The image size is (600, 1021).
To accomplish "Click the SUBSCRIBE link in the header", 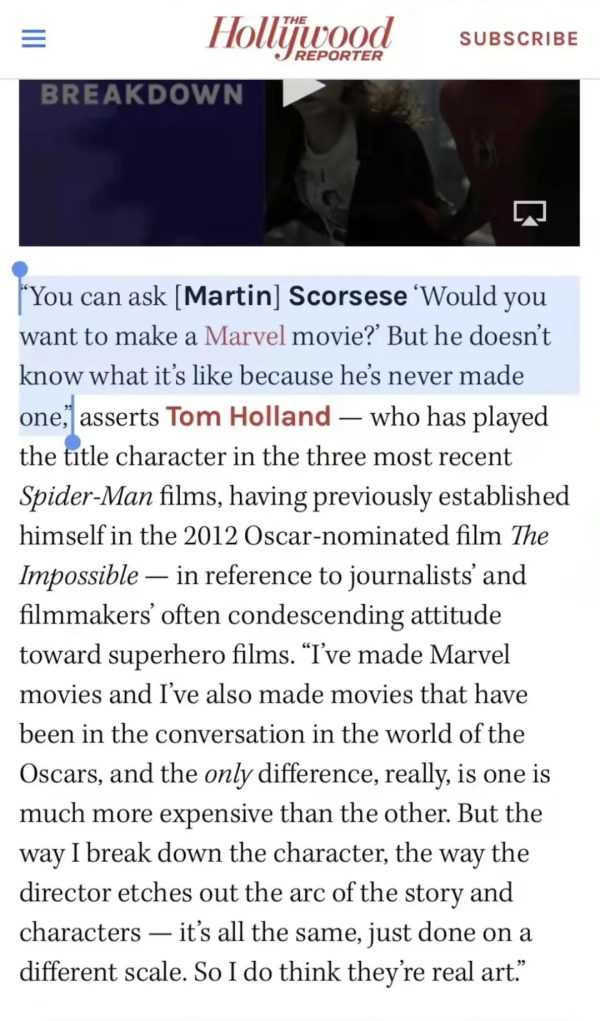I will pyautogui.click(x=518, y=39).
